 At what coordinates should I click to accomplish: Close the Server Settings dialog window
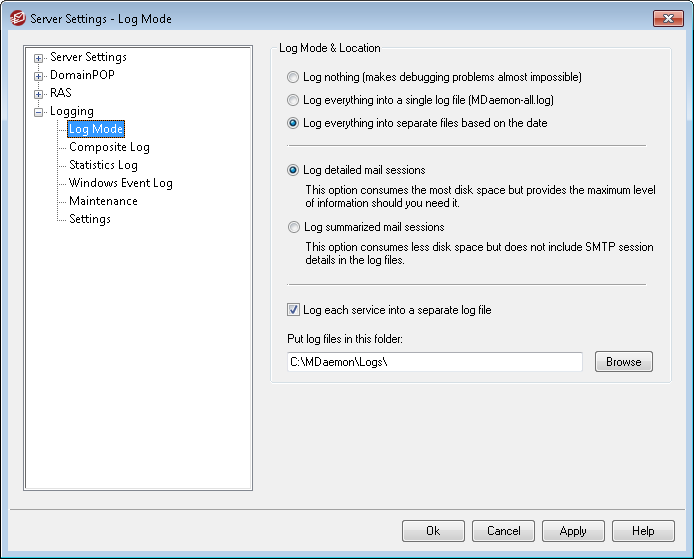coord(668,18)
